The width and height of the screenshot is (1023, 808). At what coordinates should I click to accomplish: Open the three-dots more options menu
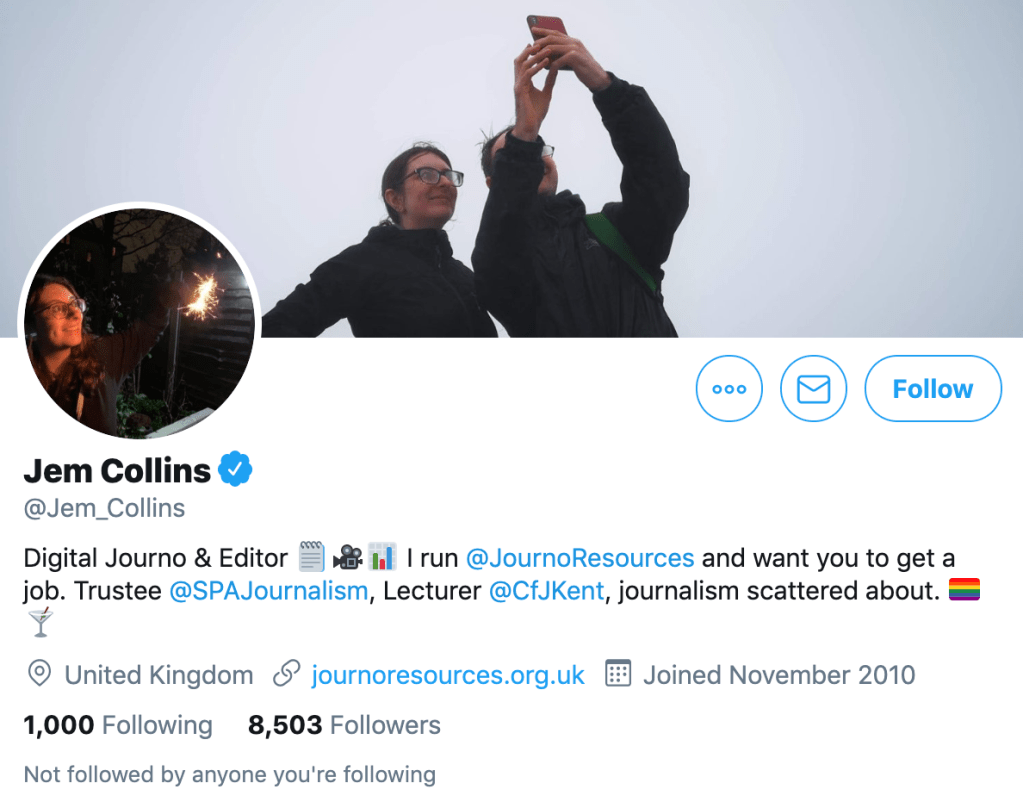729,389
